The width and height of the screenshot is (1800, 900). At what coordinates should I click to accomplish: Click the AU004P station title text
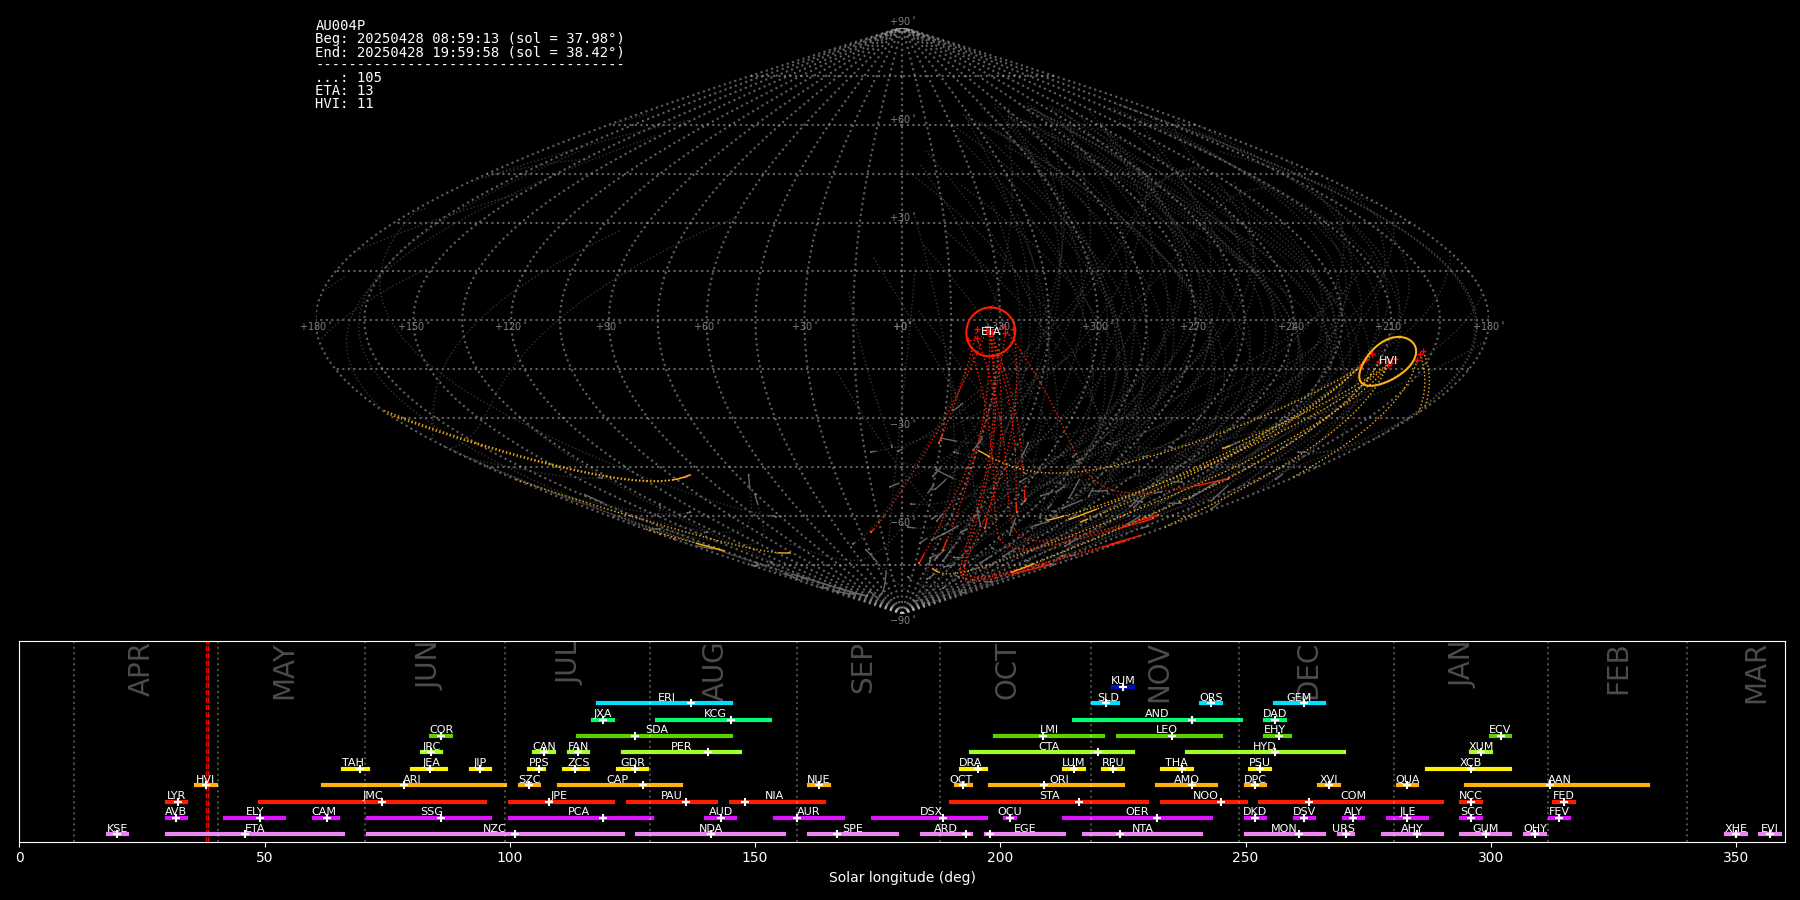pyautogui.click(x=340, y=26)
